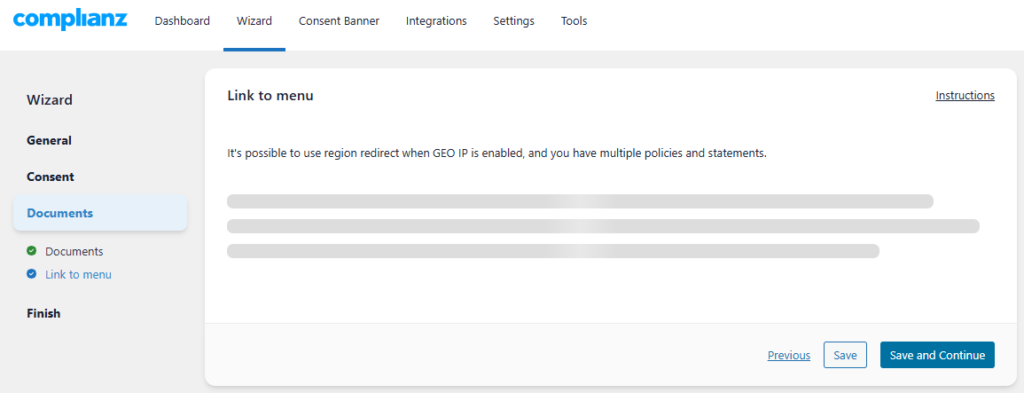Expand the Consent wizard section
The width and height of the screenshot is (1024, 393).
point(50,177)
